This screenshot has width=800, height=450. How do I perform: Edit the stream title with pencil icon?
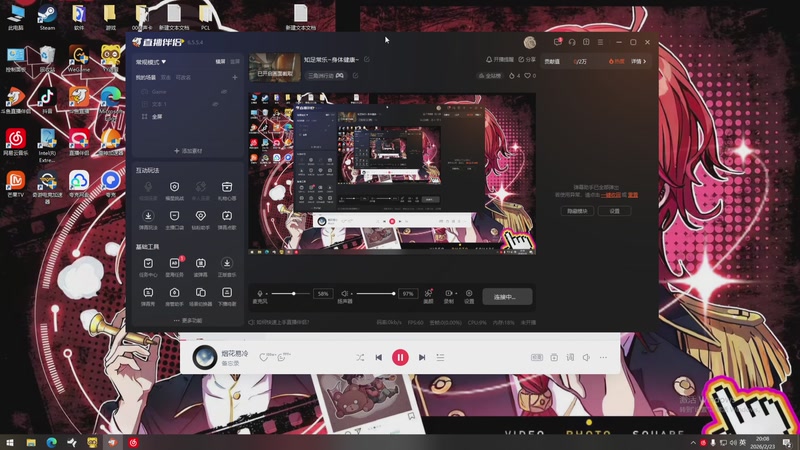click(x=367, y=60)
